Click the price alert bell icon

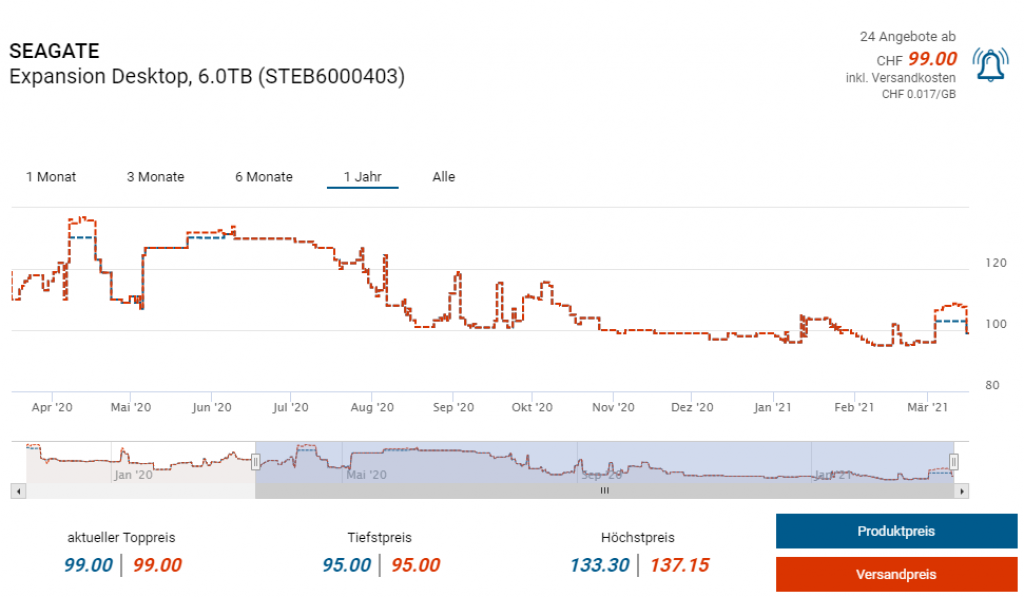(990, 65)
